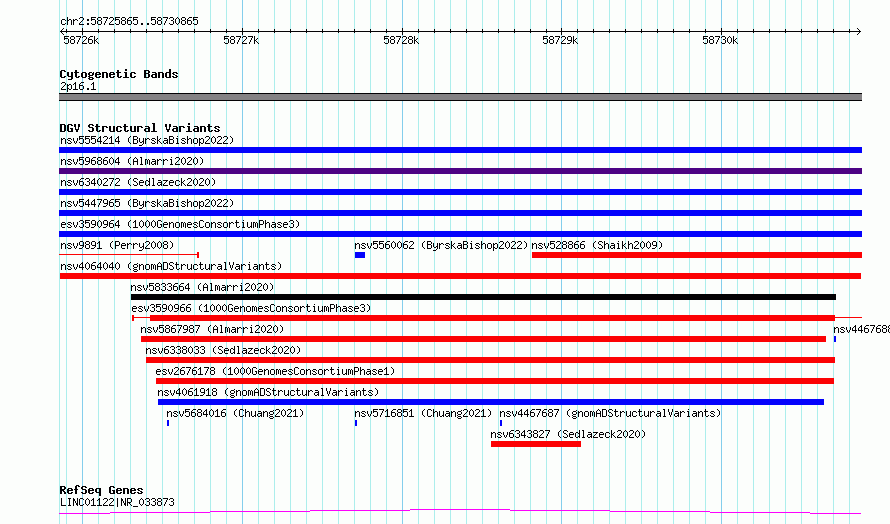Select the tiny blue nsv4467688 marker
Screen dimensions: 890x524
[835, 339]
